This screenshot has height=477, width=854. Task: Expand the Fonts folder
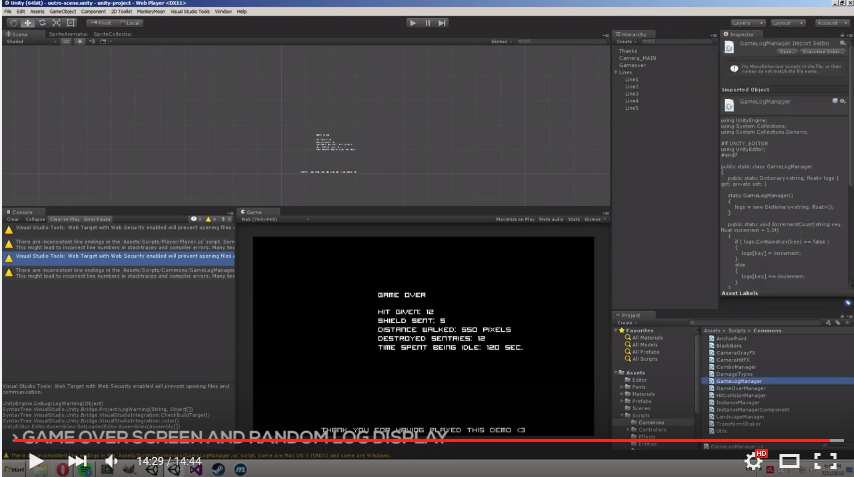tap(622, 387)
